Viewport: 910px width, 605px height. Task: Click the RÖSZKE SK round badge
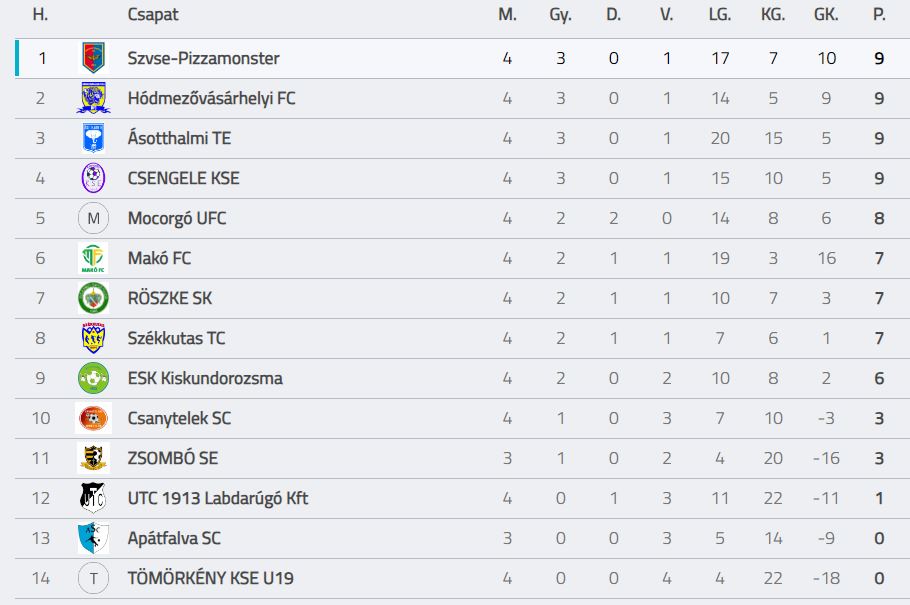[93, 298]
